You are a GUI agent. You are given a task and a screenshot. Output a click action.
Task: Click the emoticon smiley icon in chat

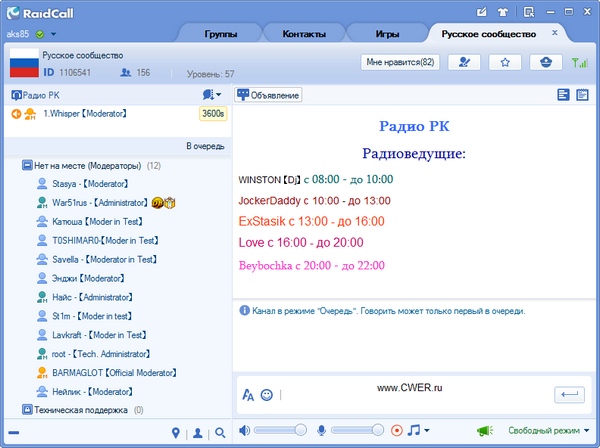point(267,395)
